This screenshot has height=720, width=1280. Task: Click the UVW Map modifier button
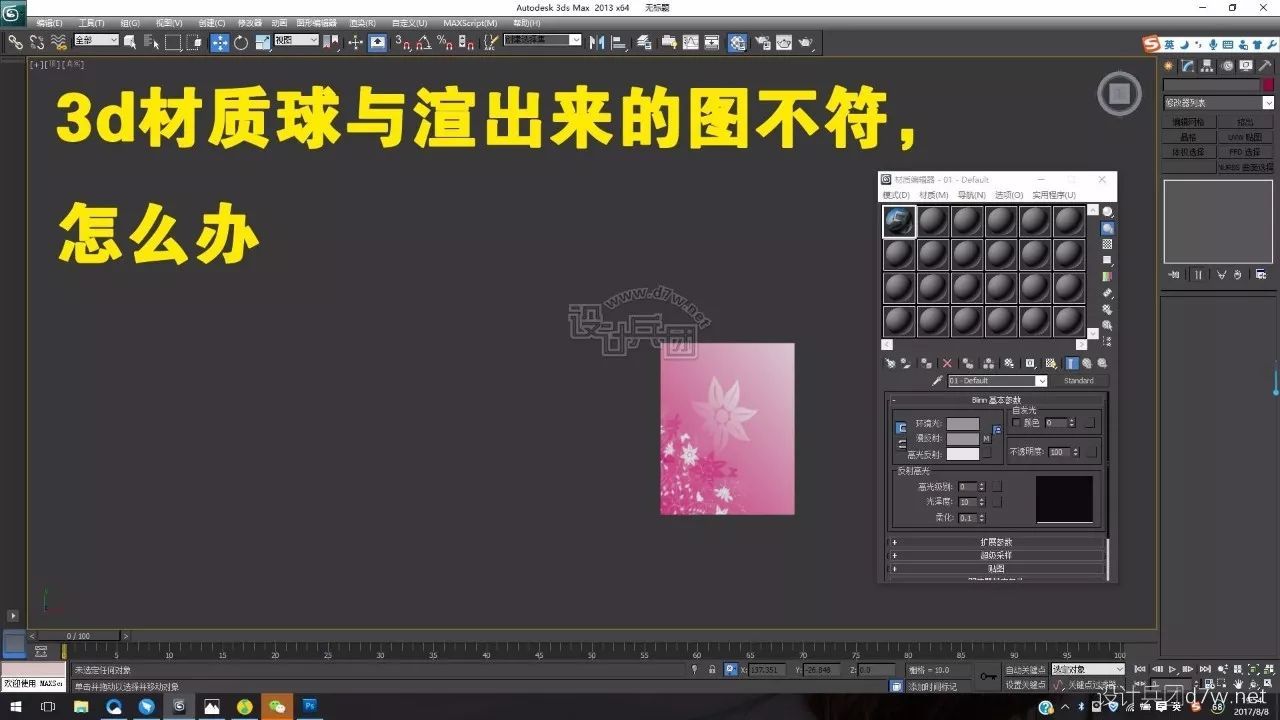pos(1246,137)
